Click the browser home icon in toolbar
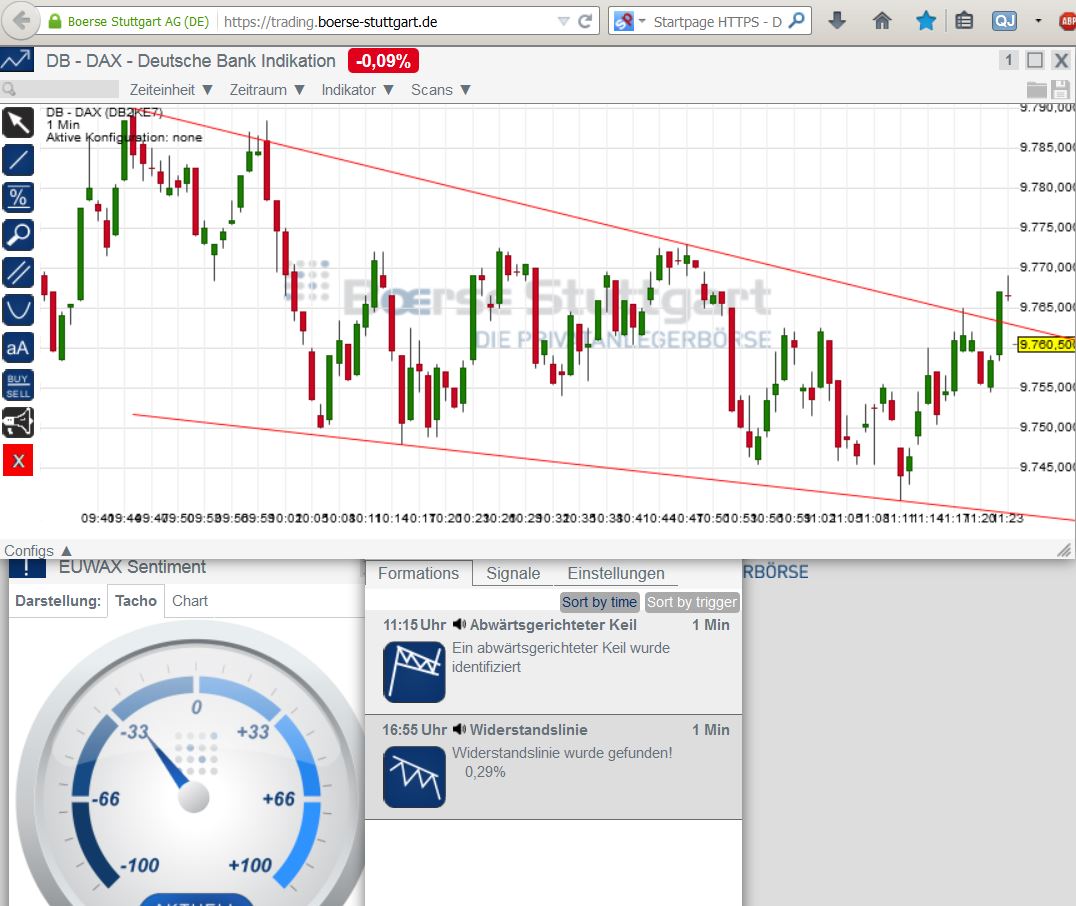The width and height of the screenshot is (1076, 906). point(882,19)
